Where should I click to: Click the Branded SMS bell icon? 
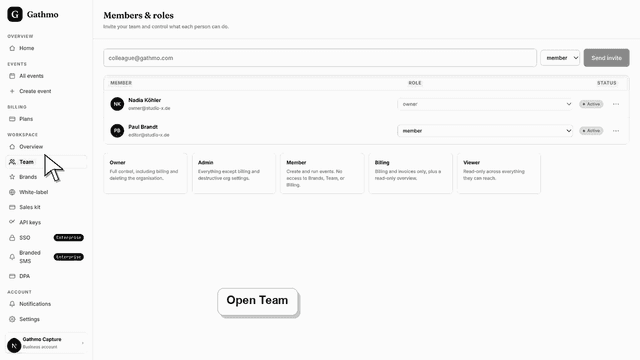point(12,257)
